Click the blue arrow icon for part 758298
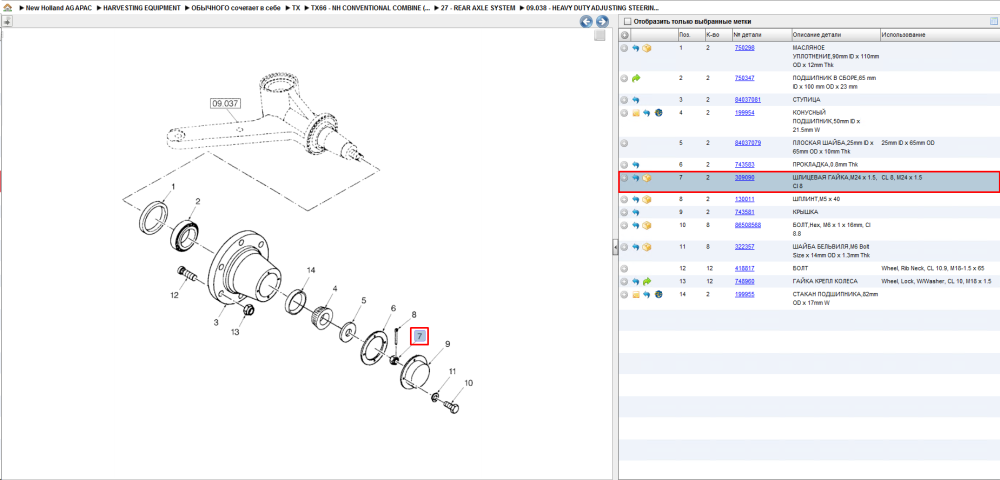1000x480 pixels. pyautogui.click(x=636, y=48)
